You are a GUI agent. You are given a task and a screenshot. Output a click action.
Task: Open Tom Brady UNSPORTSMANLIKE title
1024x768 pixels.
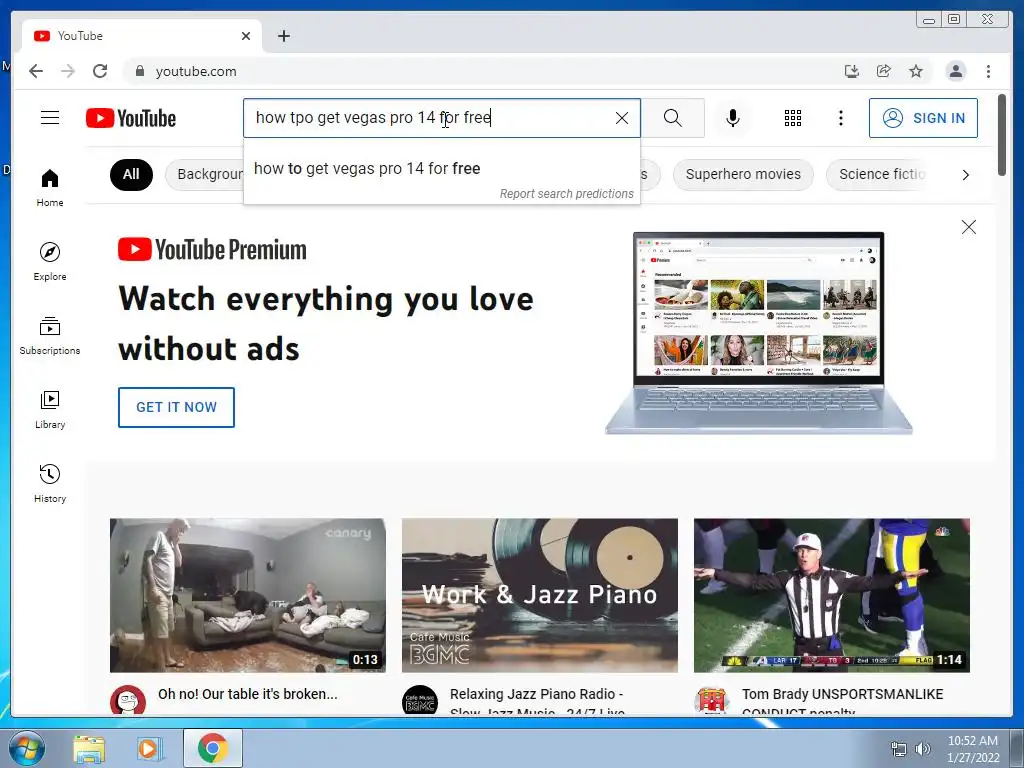[x=842, y=702]
